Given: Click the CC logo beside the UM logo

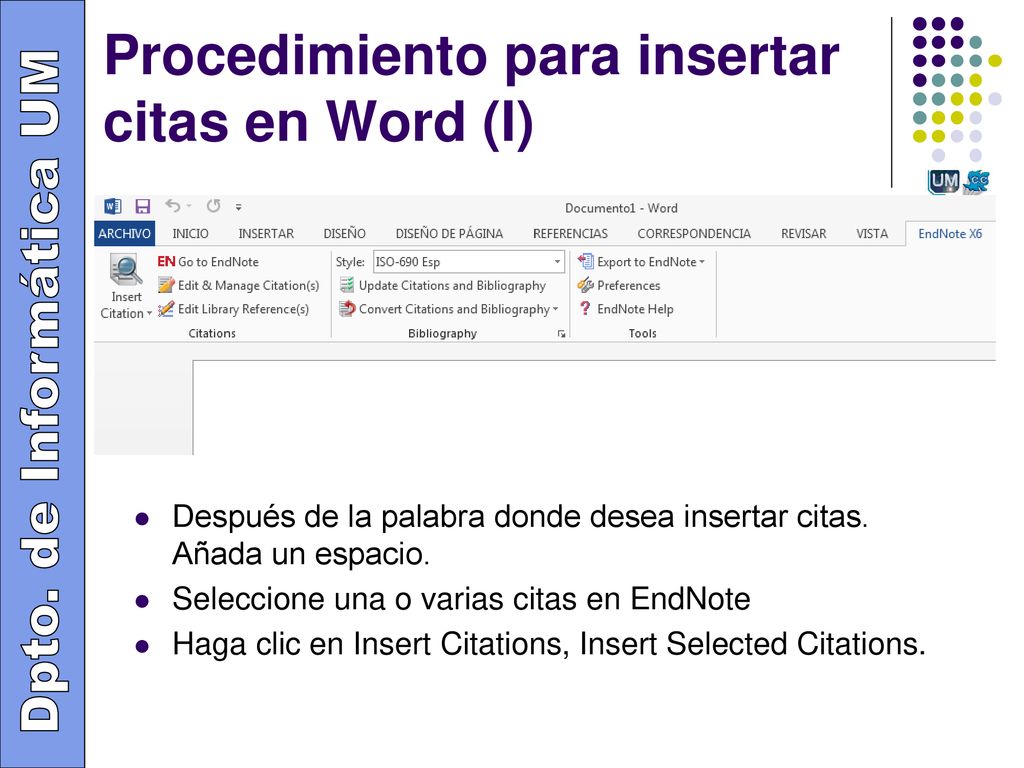Looking at the screenshot, I should (x=977, y=182).
